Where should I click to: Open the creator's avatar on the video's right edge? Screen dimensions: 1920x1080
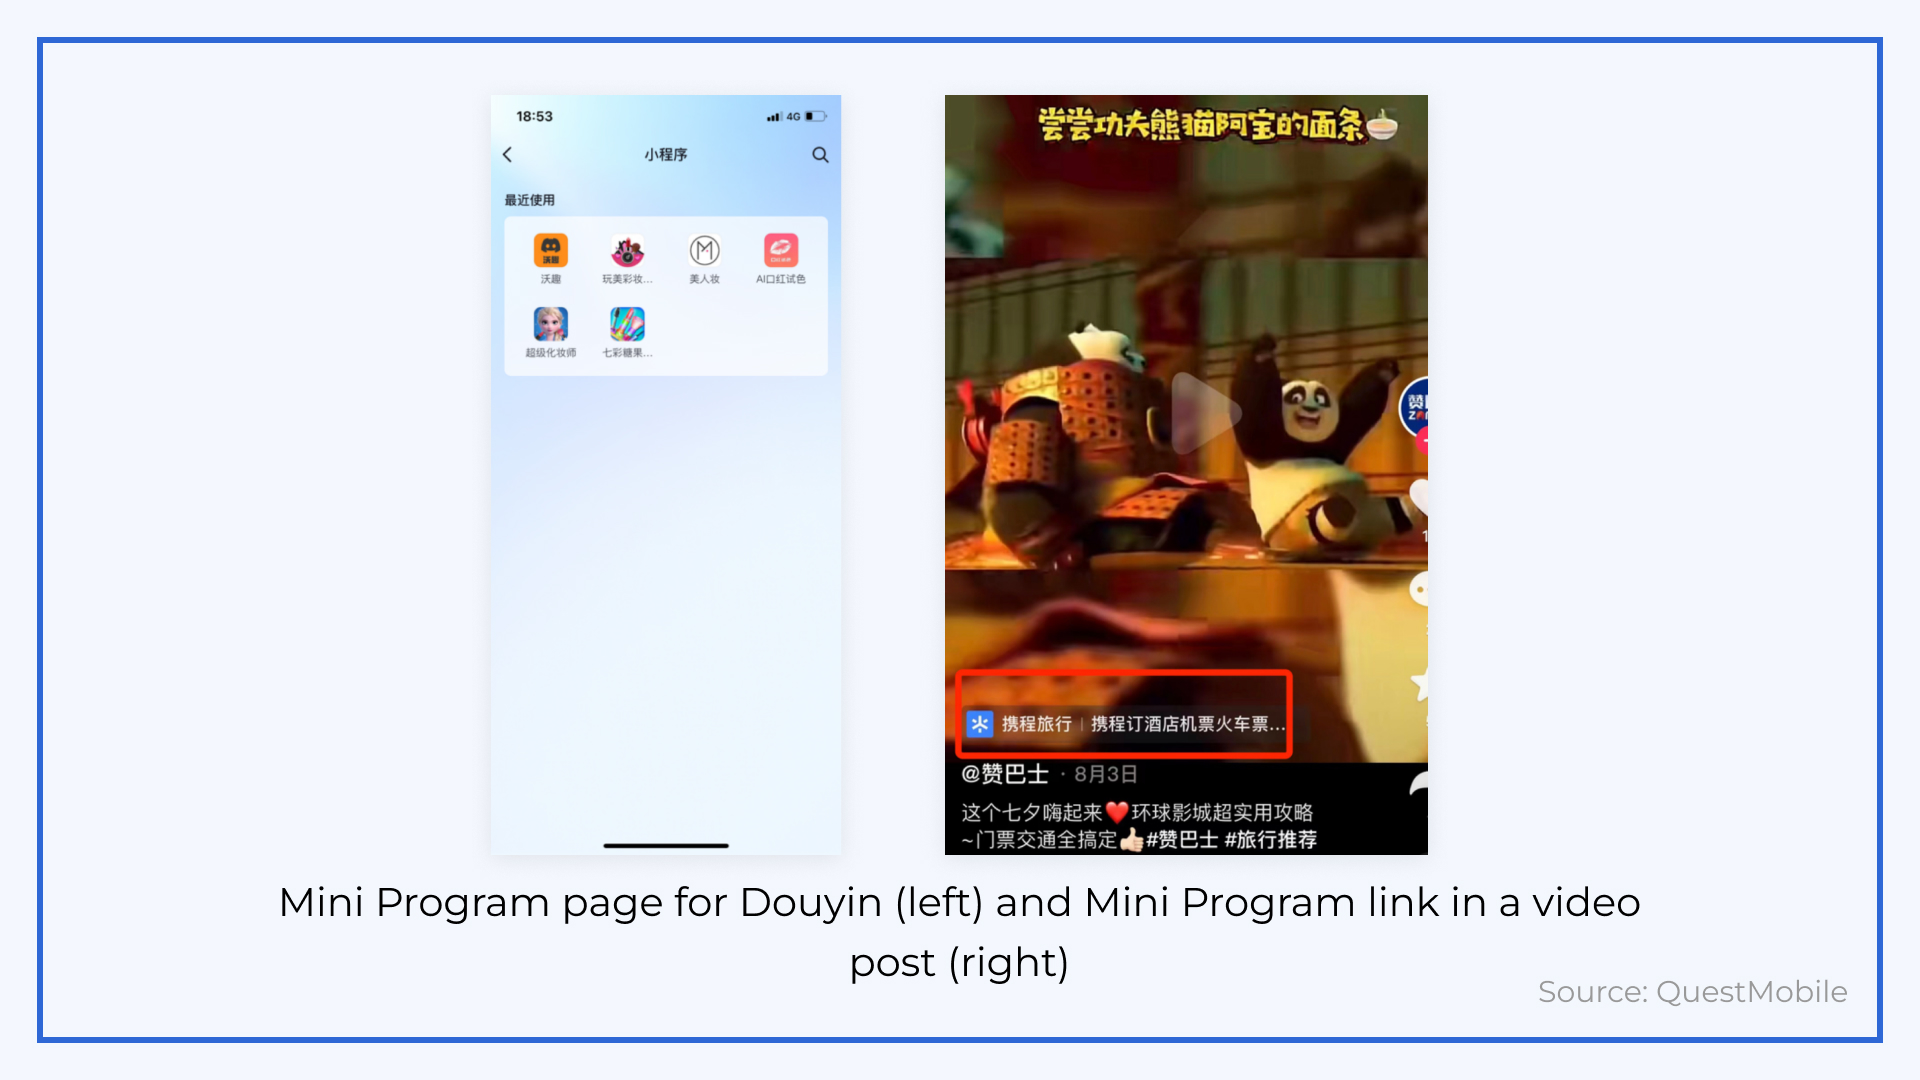click(1414, 407)
